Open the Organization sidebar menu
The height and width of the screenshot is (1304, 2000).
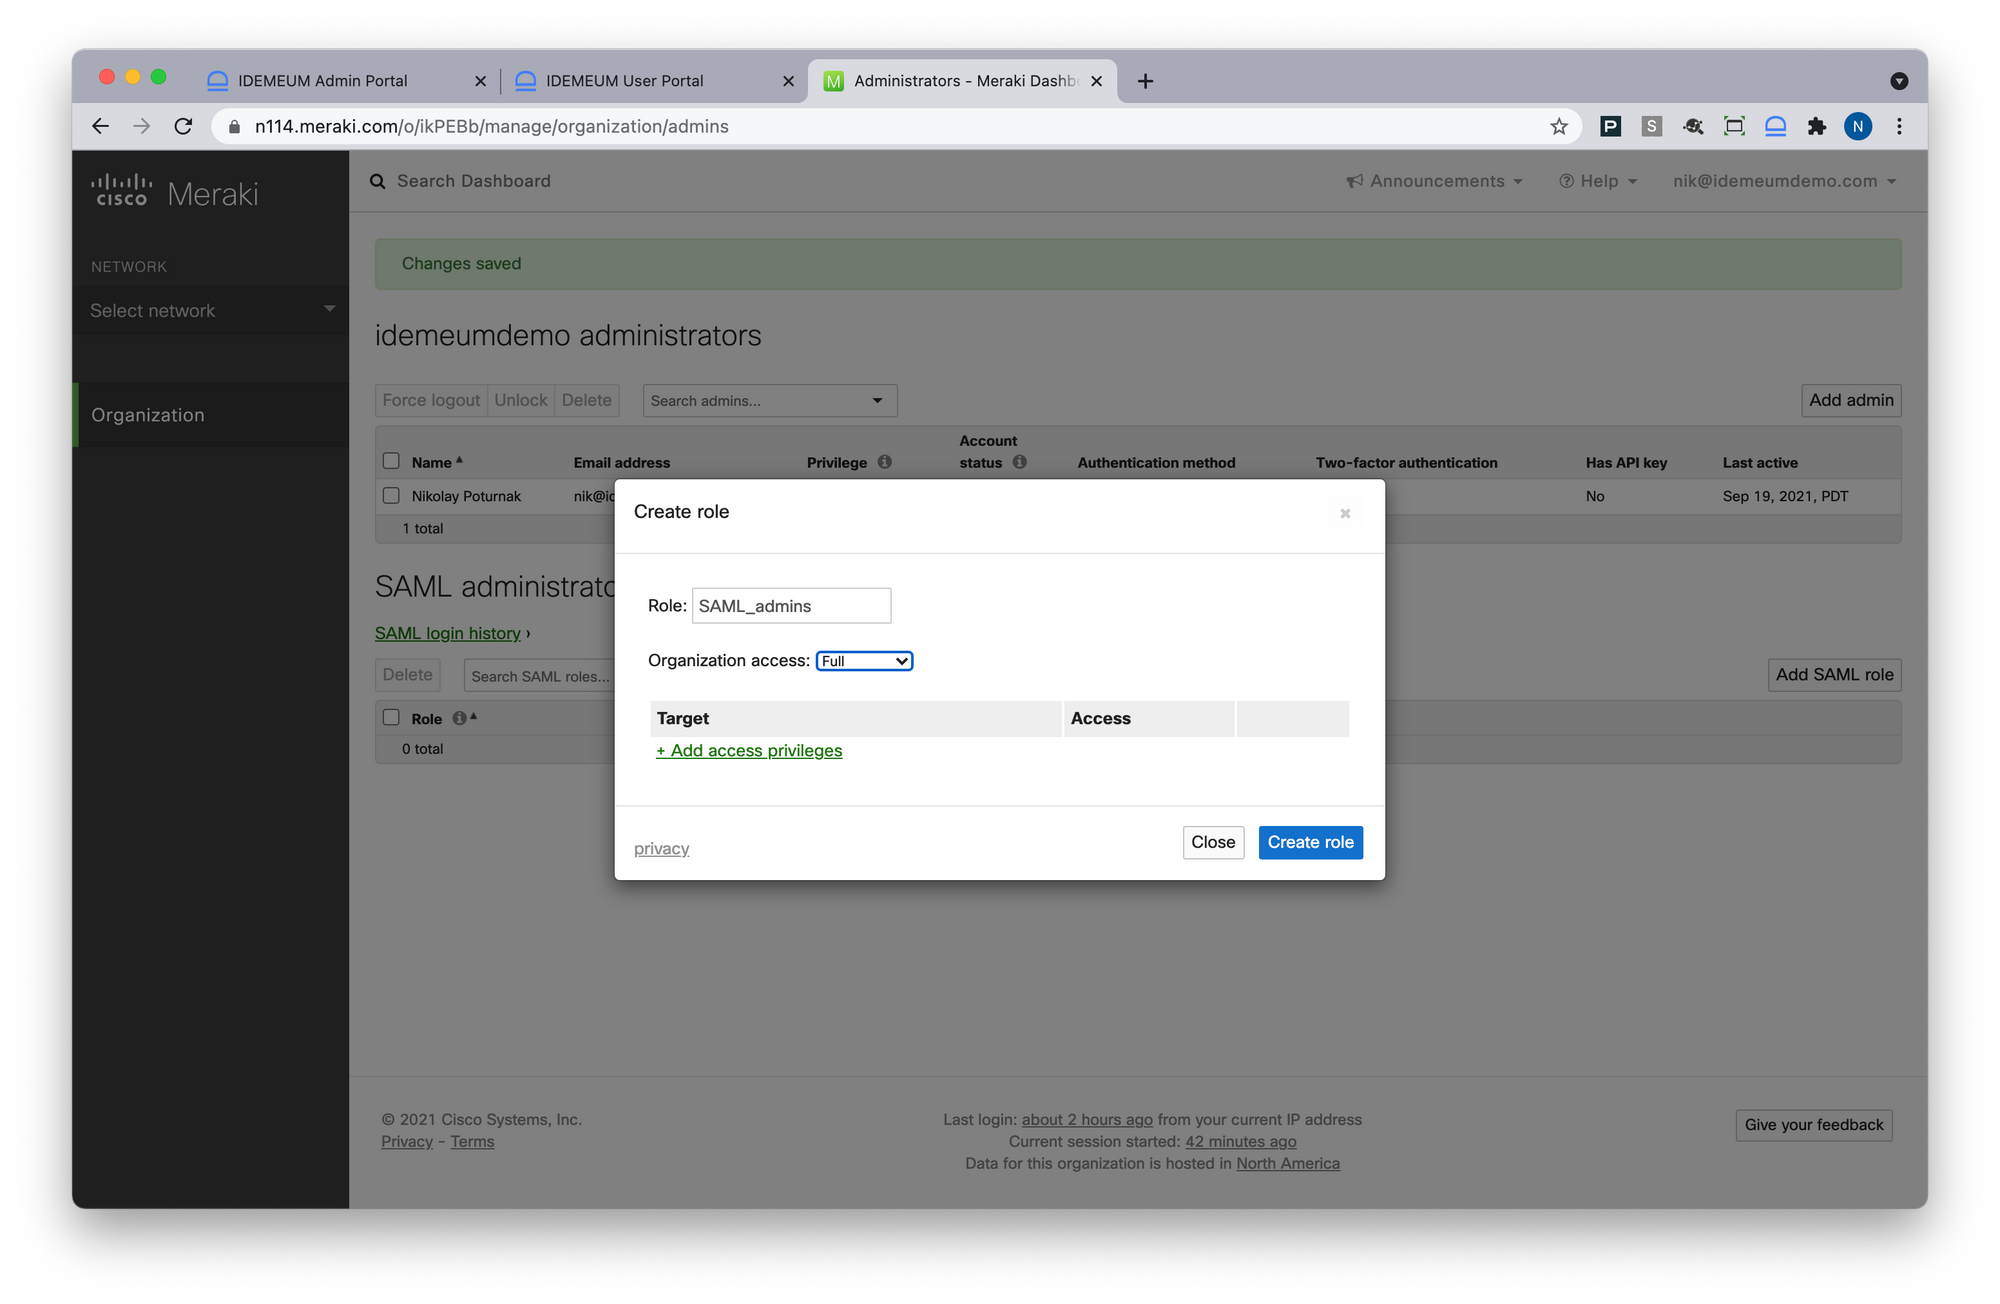(x=211, y=415)
